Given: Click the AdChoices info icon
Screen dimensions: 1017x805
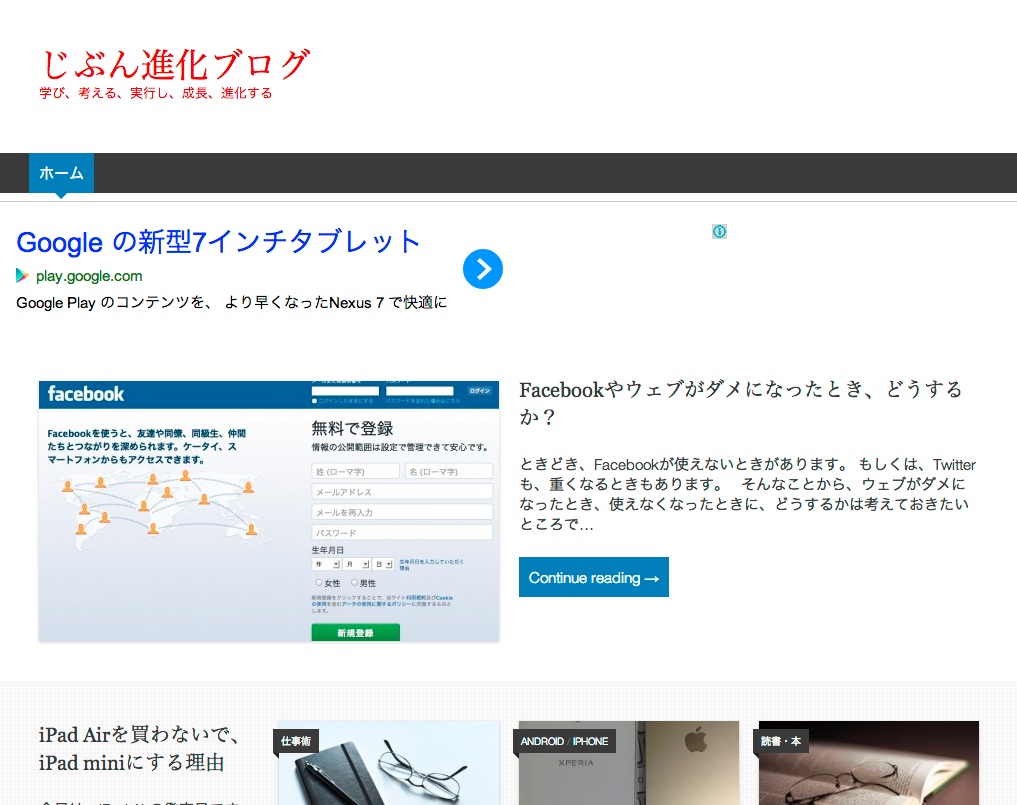Looking at the screenshot, I should tap(719, 232).
